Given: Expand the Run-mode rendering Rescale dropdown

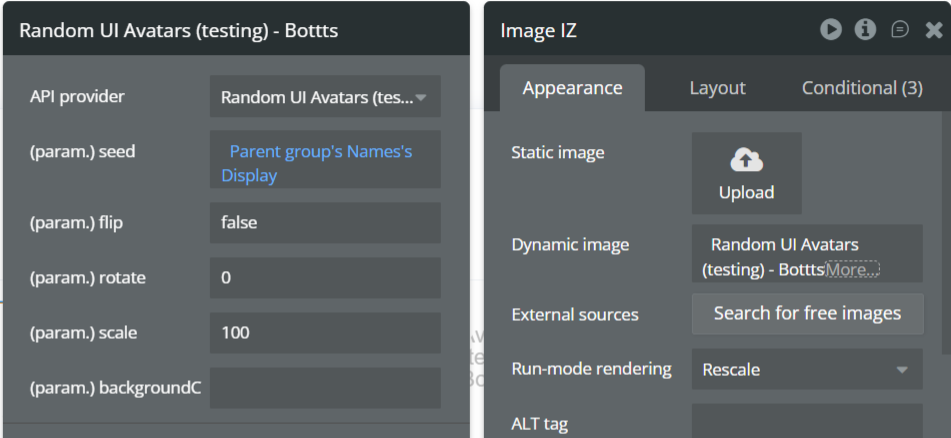Looking at the screenshot, I should click(x=806, y=369).
